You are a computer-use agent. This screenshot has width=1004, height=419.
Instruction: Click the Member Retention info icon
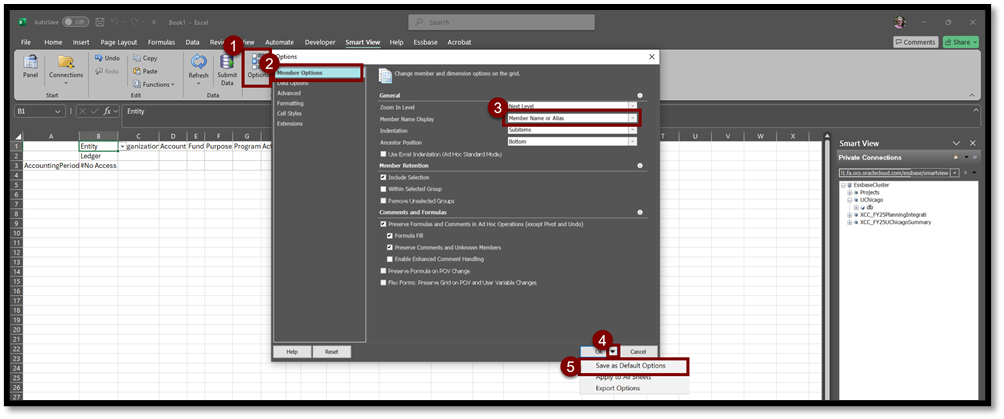(640, 165)
